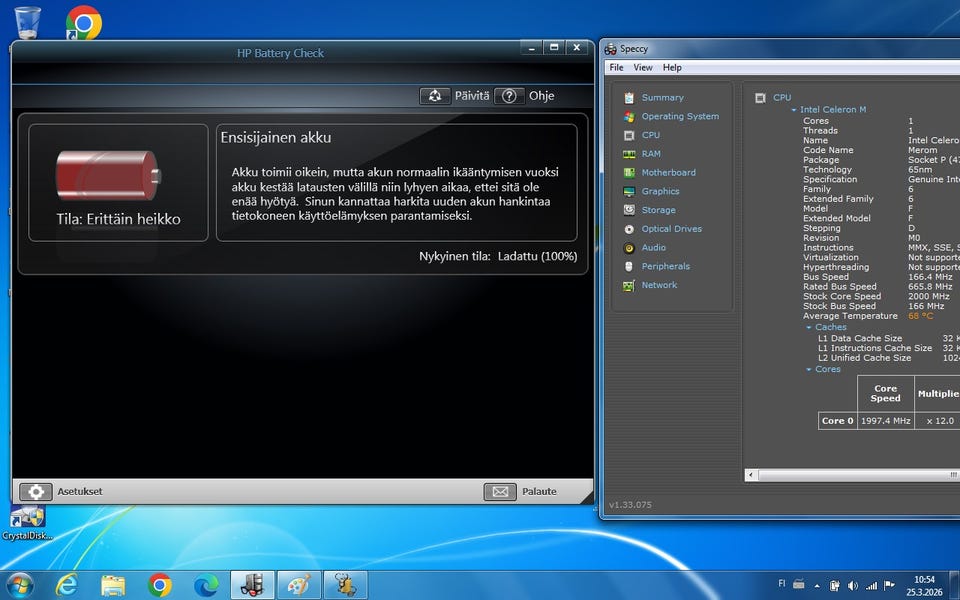The height and width of the screenshot is (600, 960).
Task: Open the Summary section in Speccy
Action: pyautogui.click(x=662, y=98)
